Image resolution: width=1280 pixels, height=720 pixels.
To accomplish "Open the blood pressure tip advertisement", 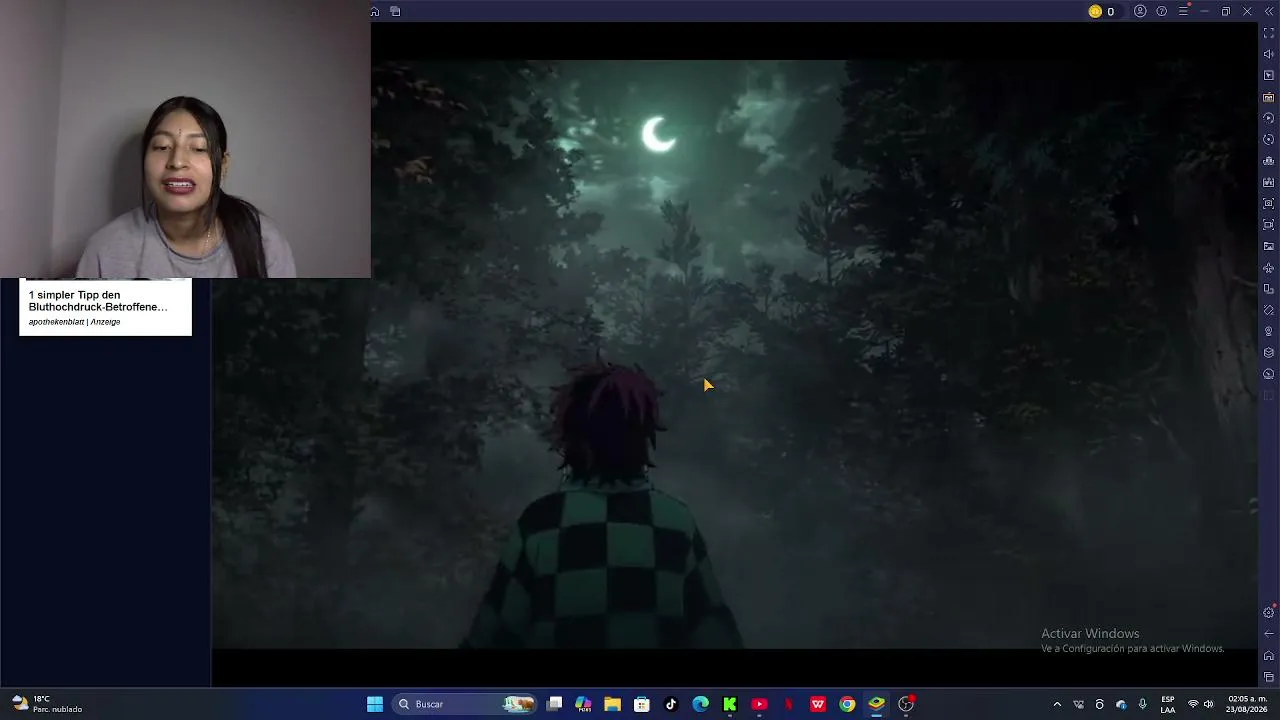I will click(x=105, y=307).
